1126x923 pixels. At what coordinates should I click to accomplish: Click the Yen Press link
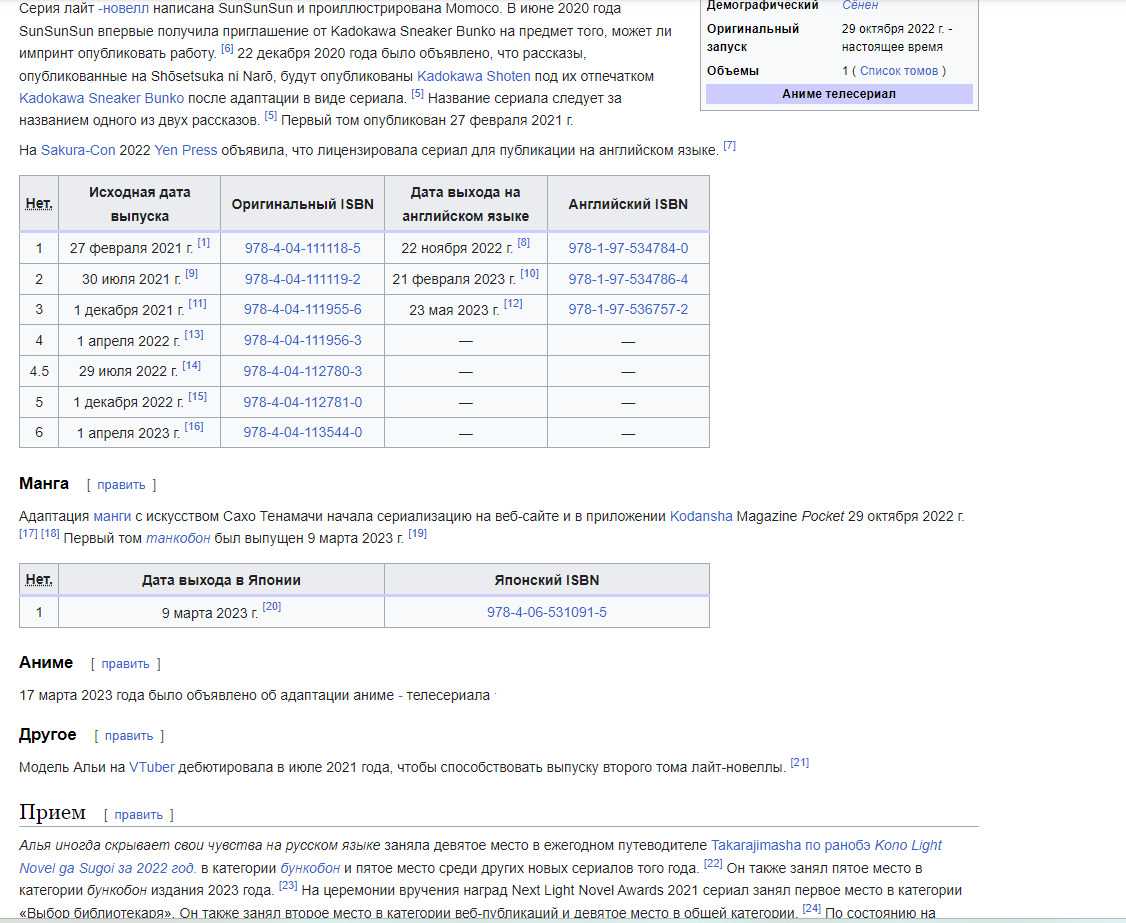(186, 150)
